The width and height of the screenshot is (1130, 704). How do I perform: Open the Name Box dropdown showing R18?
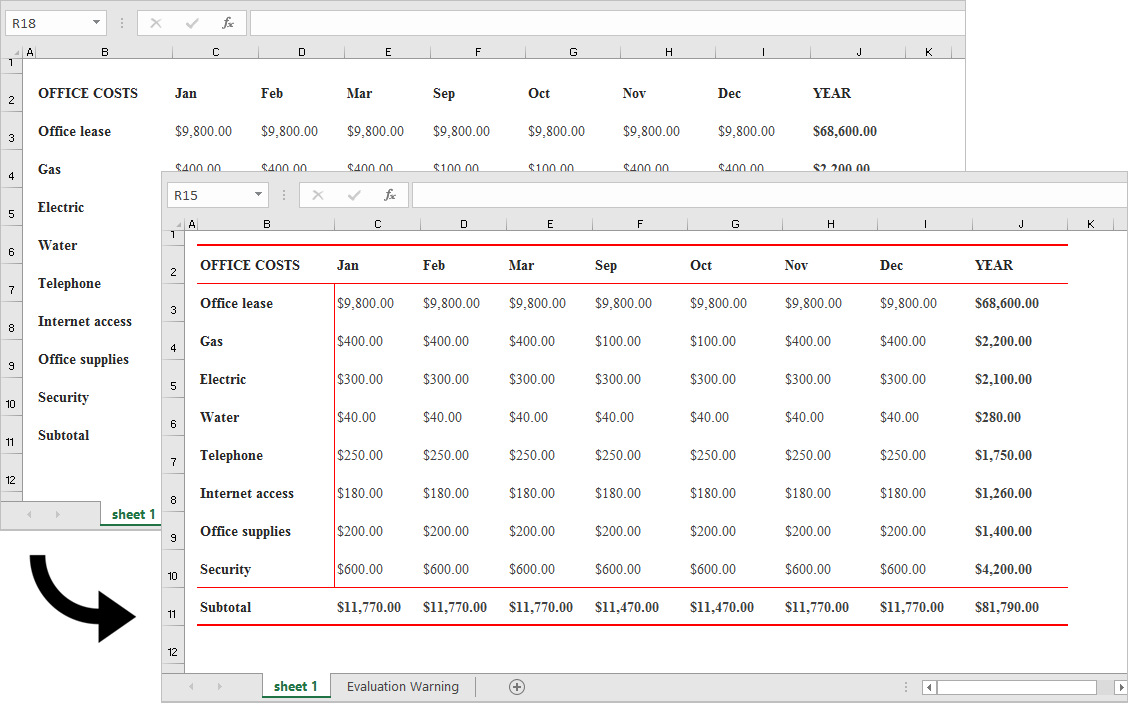(94, 22)
